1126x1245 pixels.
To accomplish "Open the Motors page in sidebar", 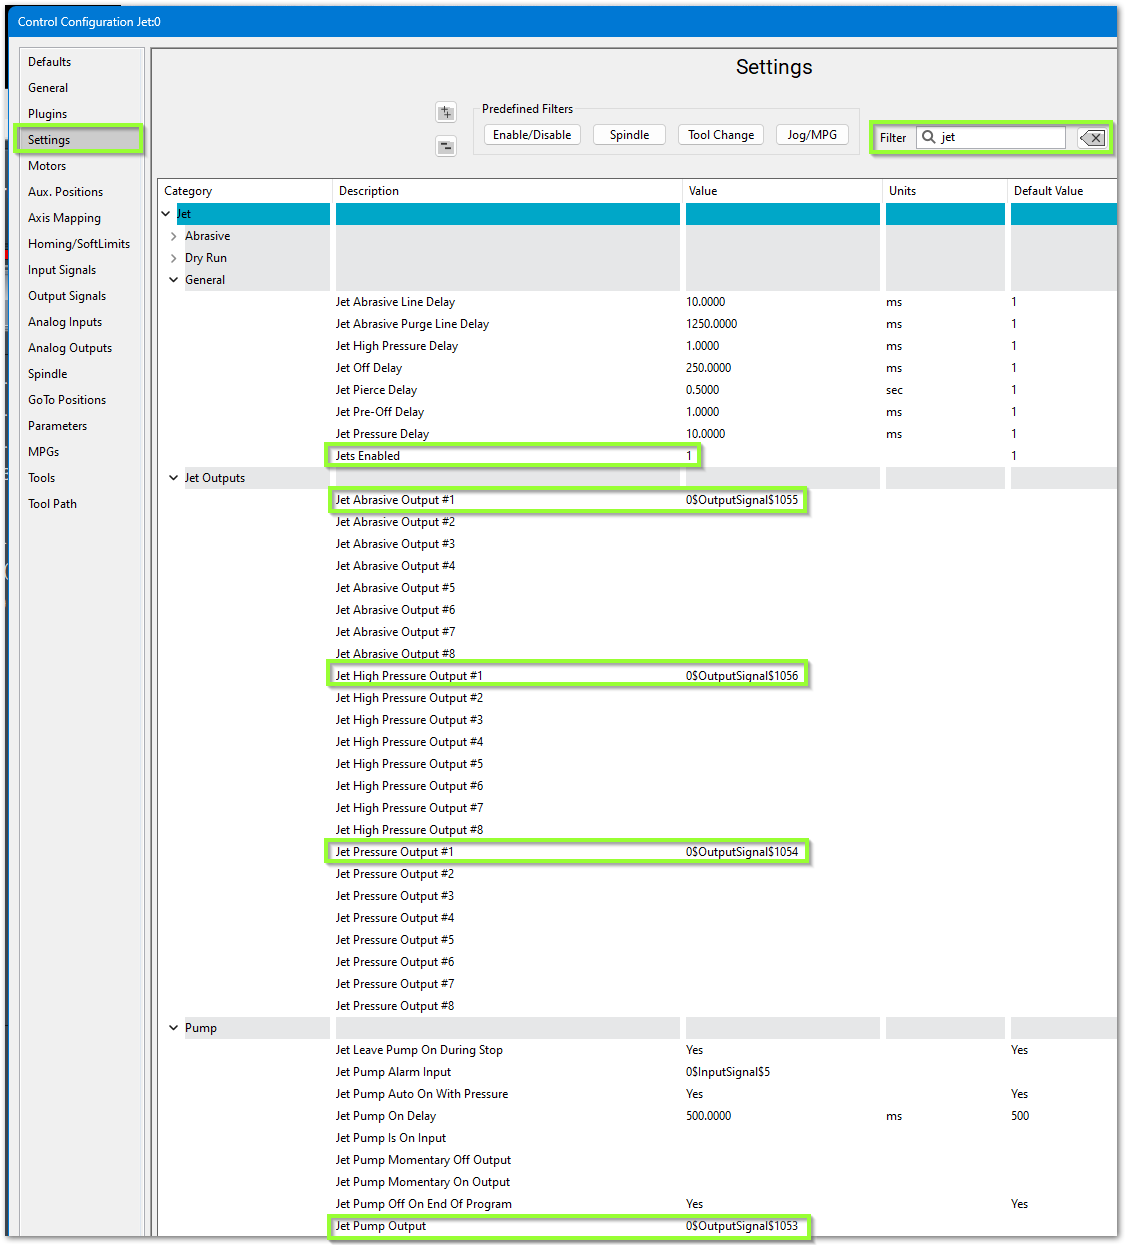I will 47,166.
